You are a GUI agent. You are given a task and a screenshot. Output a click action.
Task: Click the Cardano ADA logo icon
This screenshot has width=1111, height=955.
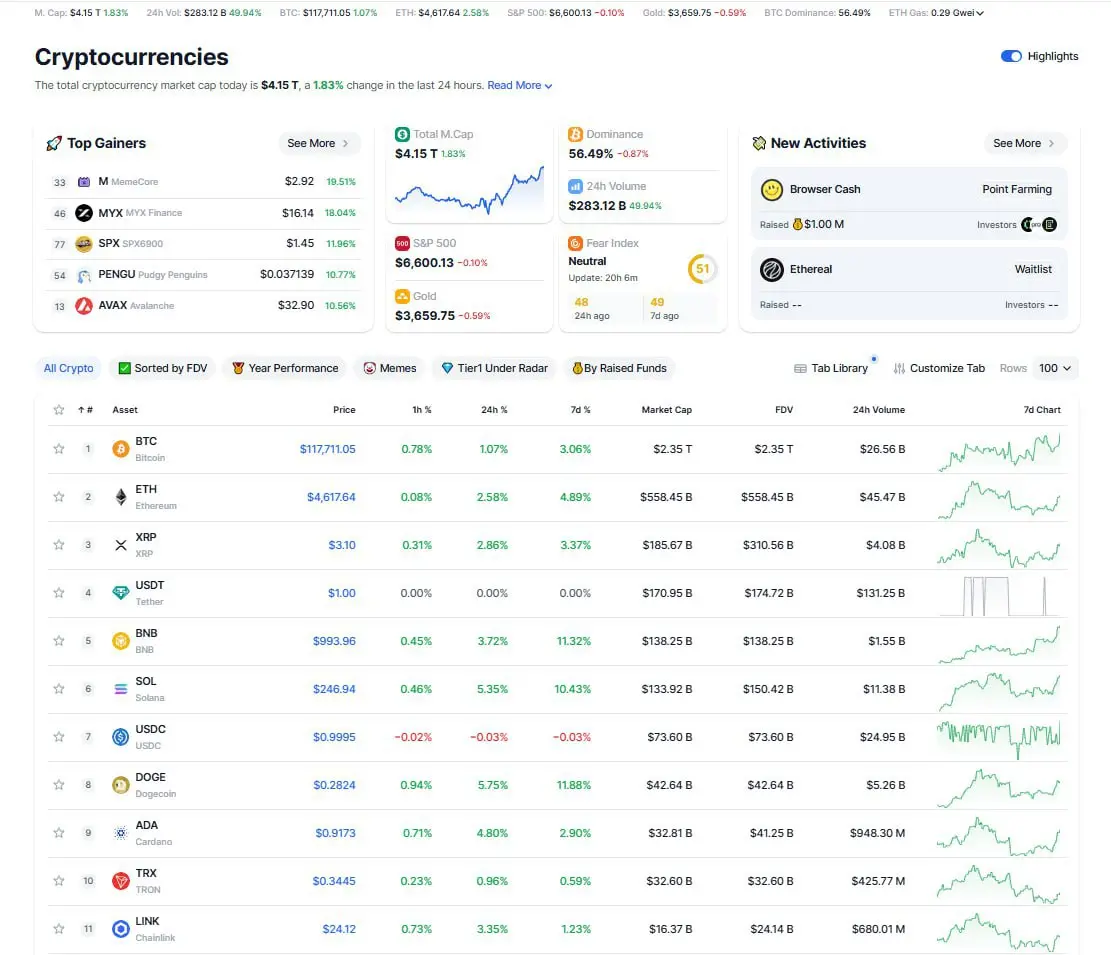(x=120, y=833)
